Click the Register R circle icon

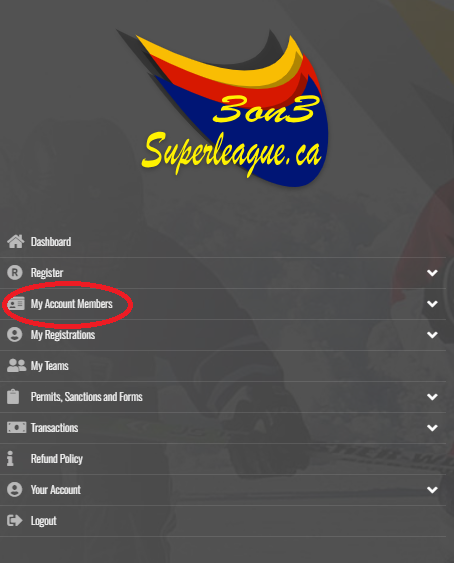[15, 273]
